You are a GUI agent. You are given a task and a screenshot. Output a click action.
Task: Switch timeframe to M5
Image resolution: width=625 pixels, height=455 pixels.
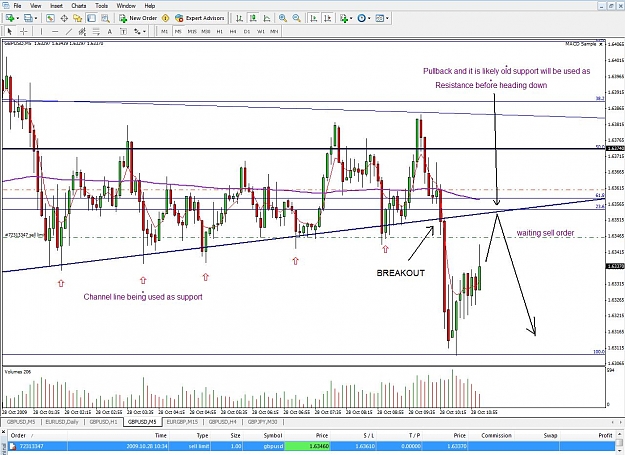point(178,31)
